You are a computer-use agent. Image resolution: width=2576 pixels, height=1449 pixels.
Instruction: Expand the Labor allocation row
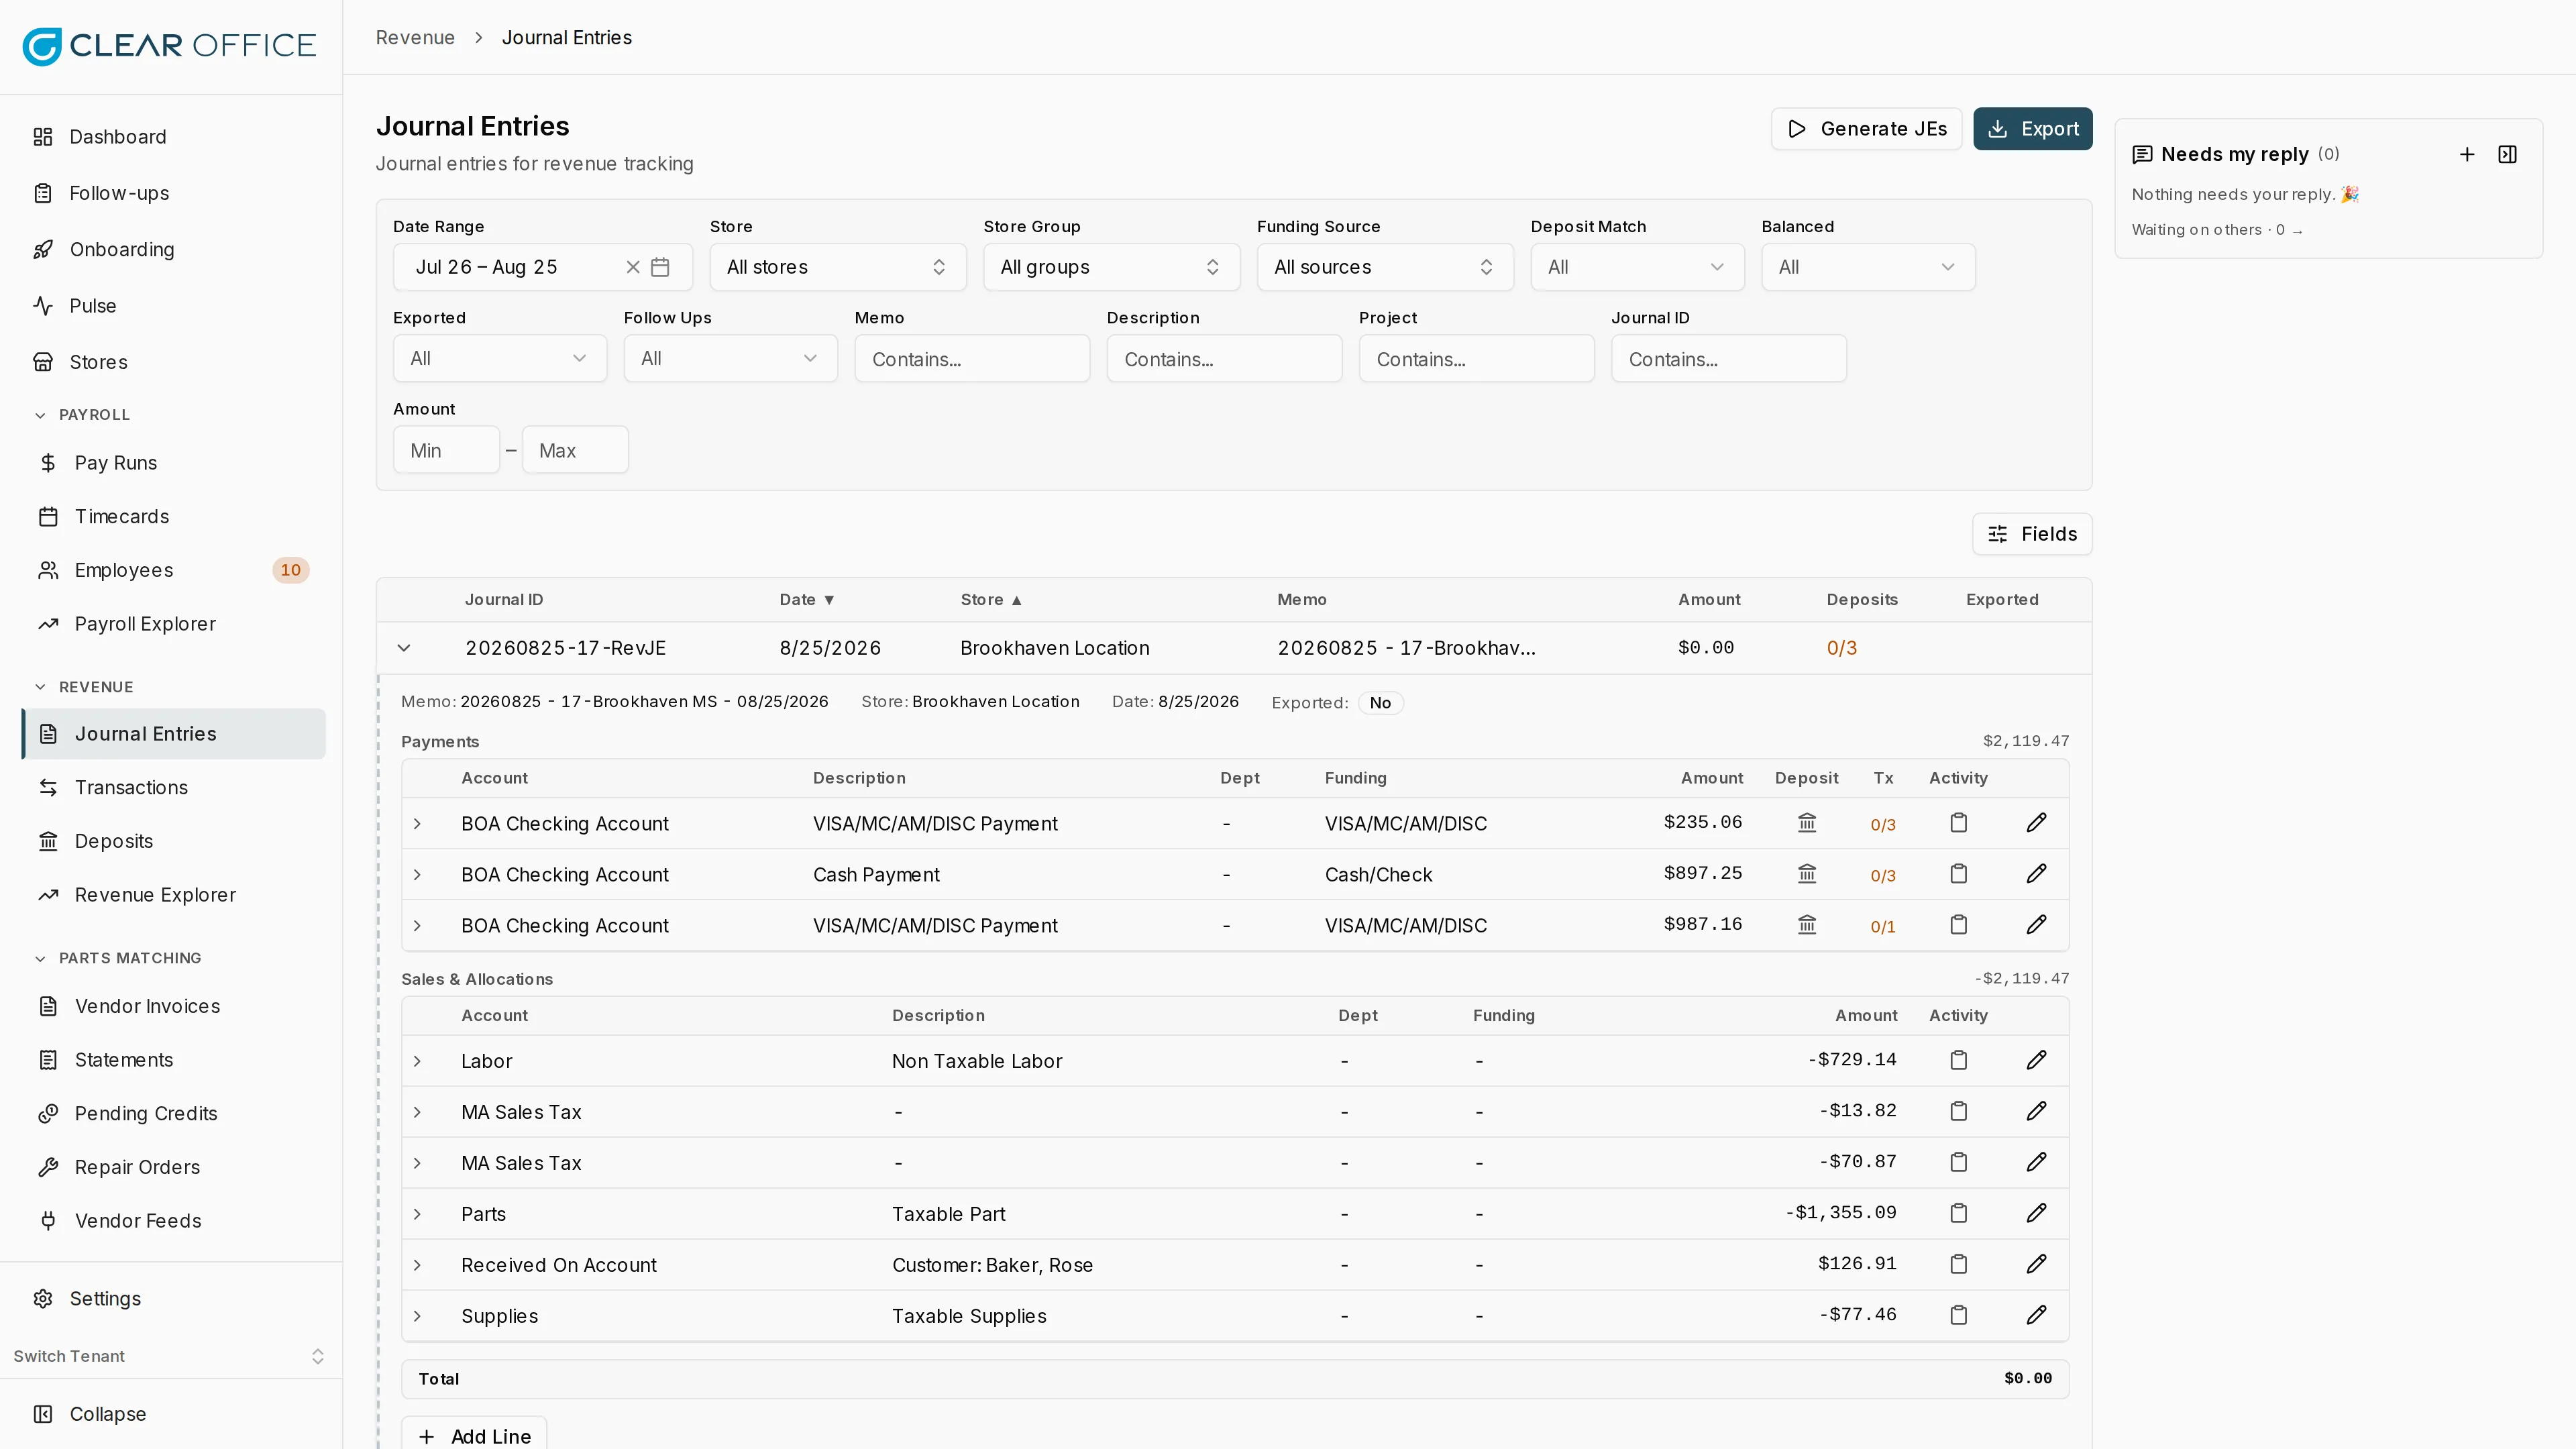(417, 1061)
